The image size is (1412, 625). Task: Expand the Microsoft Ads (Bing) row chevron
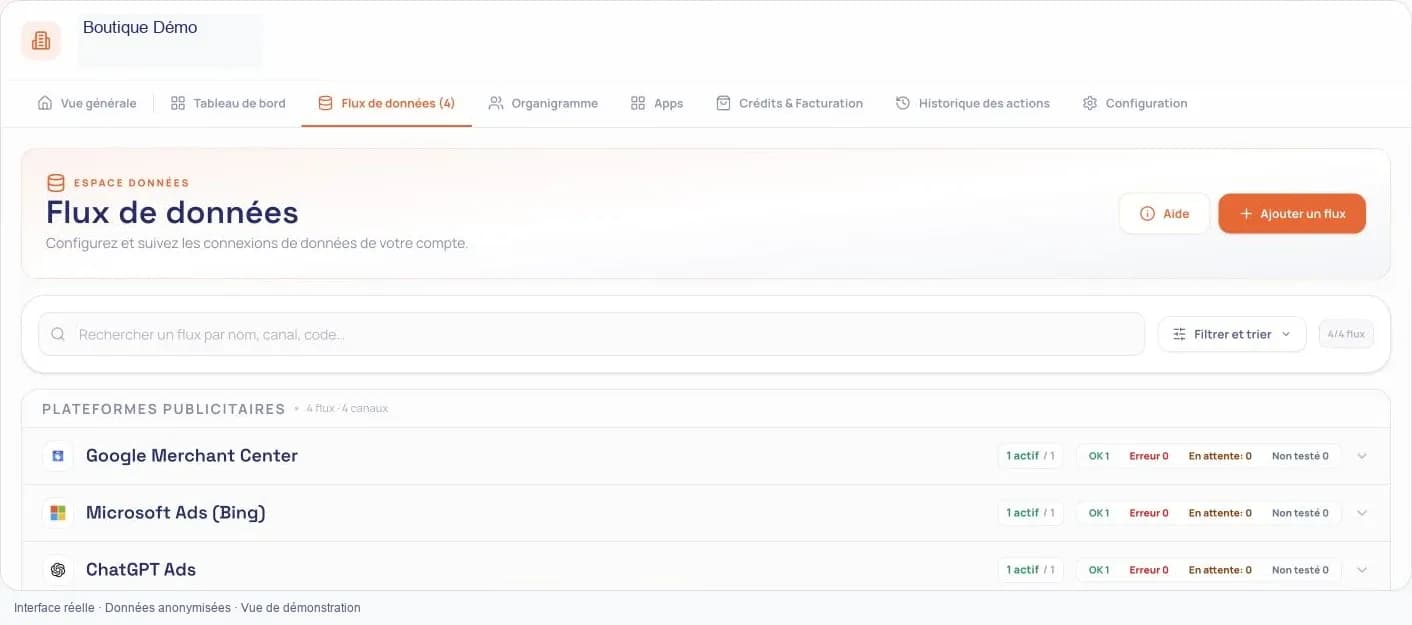point(1361,513)
